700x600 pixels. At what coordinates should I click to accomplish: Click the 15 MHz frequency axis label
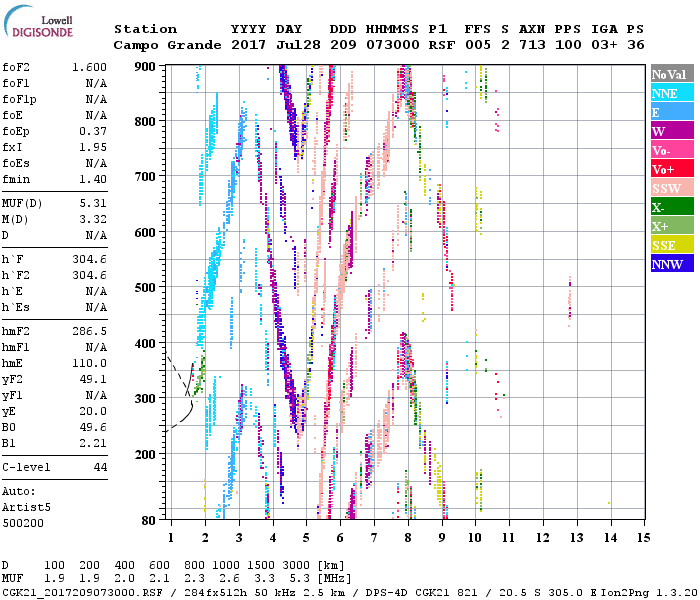click(x=644, y=538)
